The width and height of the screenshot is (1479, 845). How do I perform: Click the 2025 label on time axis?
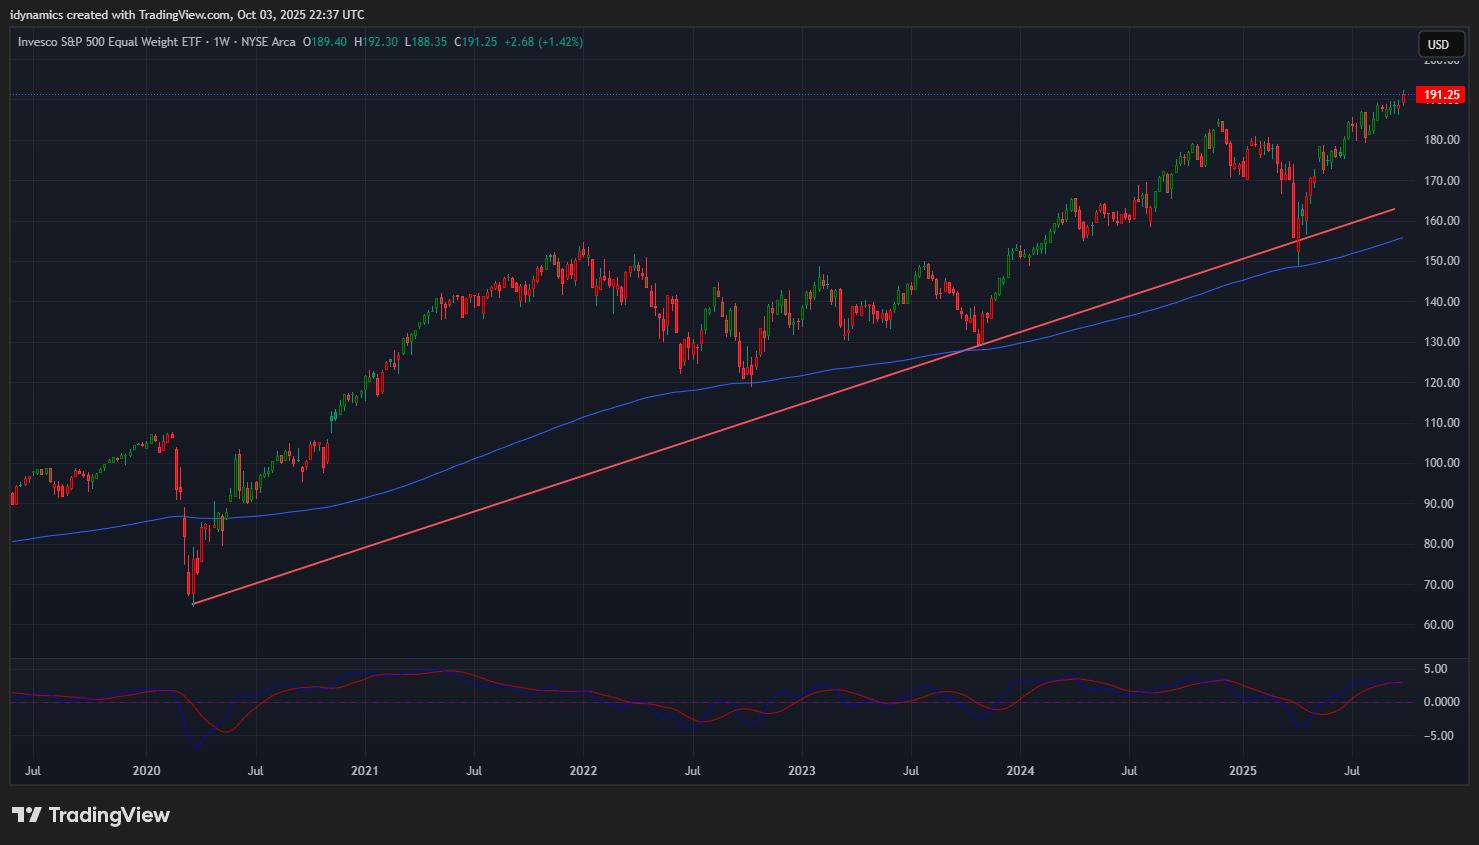(1242, 771)
